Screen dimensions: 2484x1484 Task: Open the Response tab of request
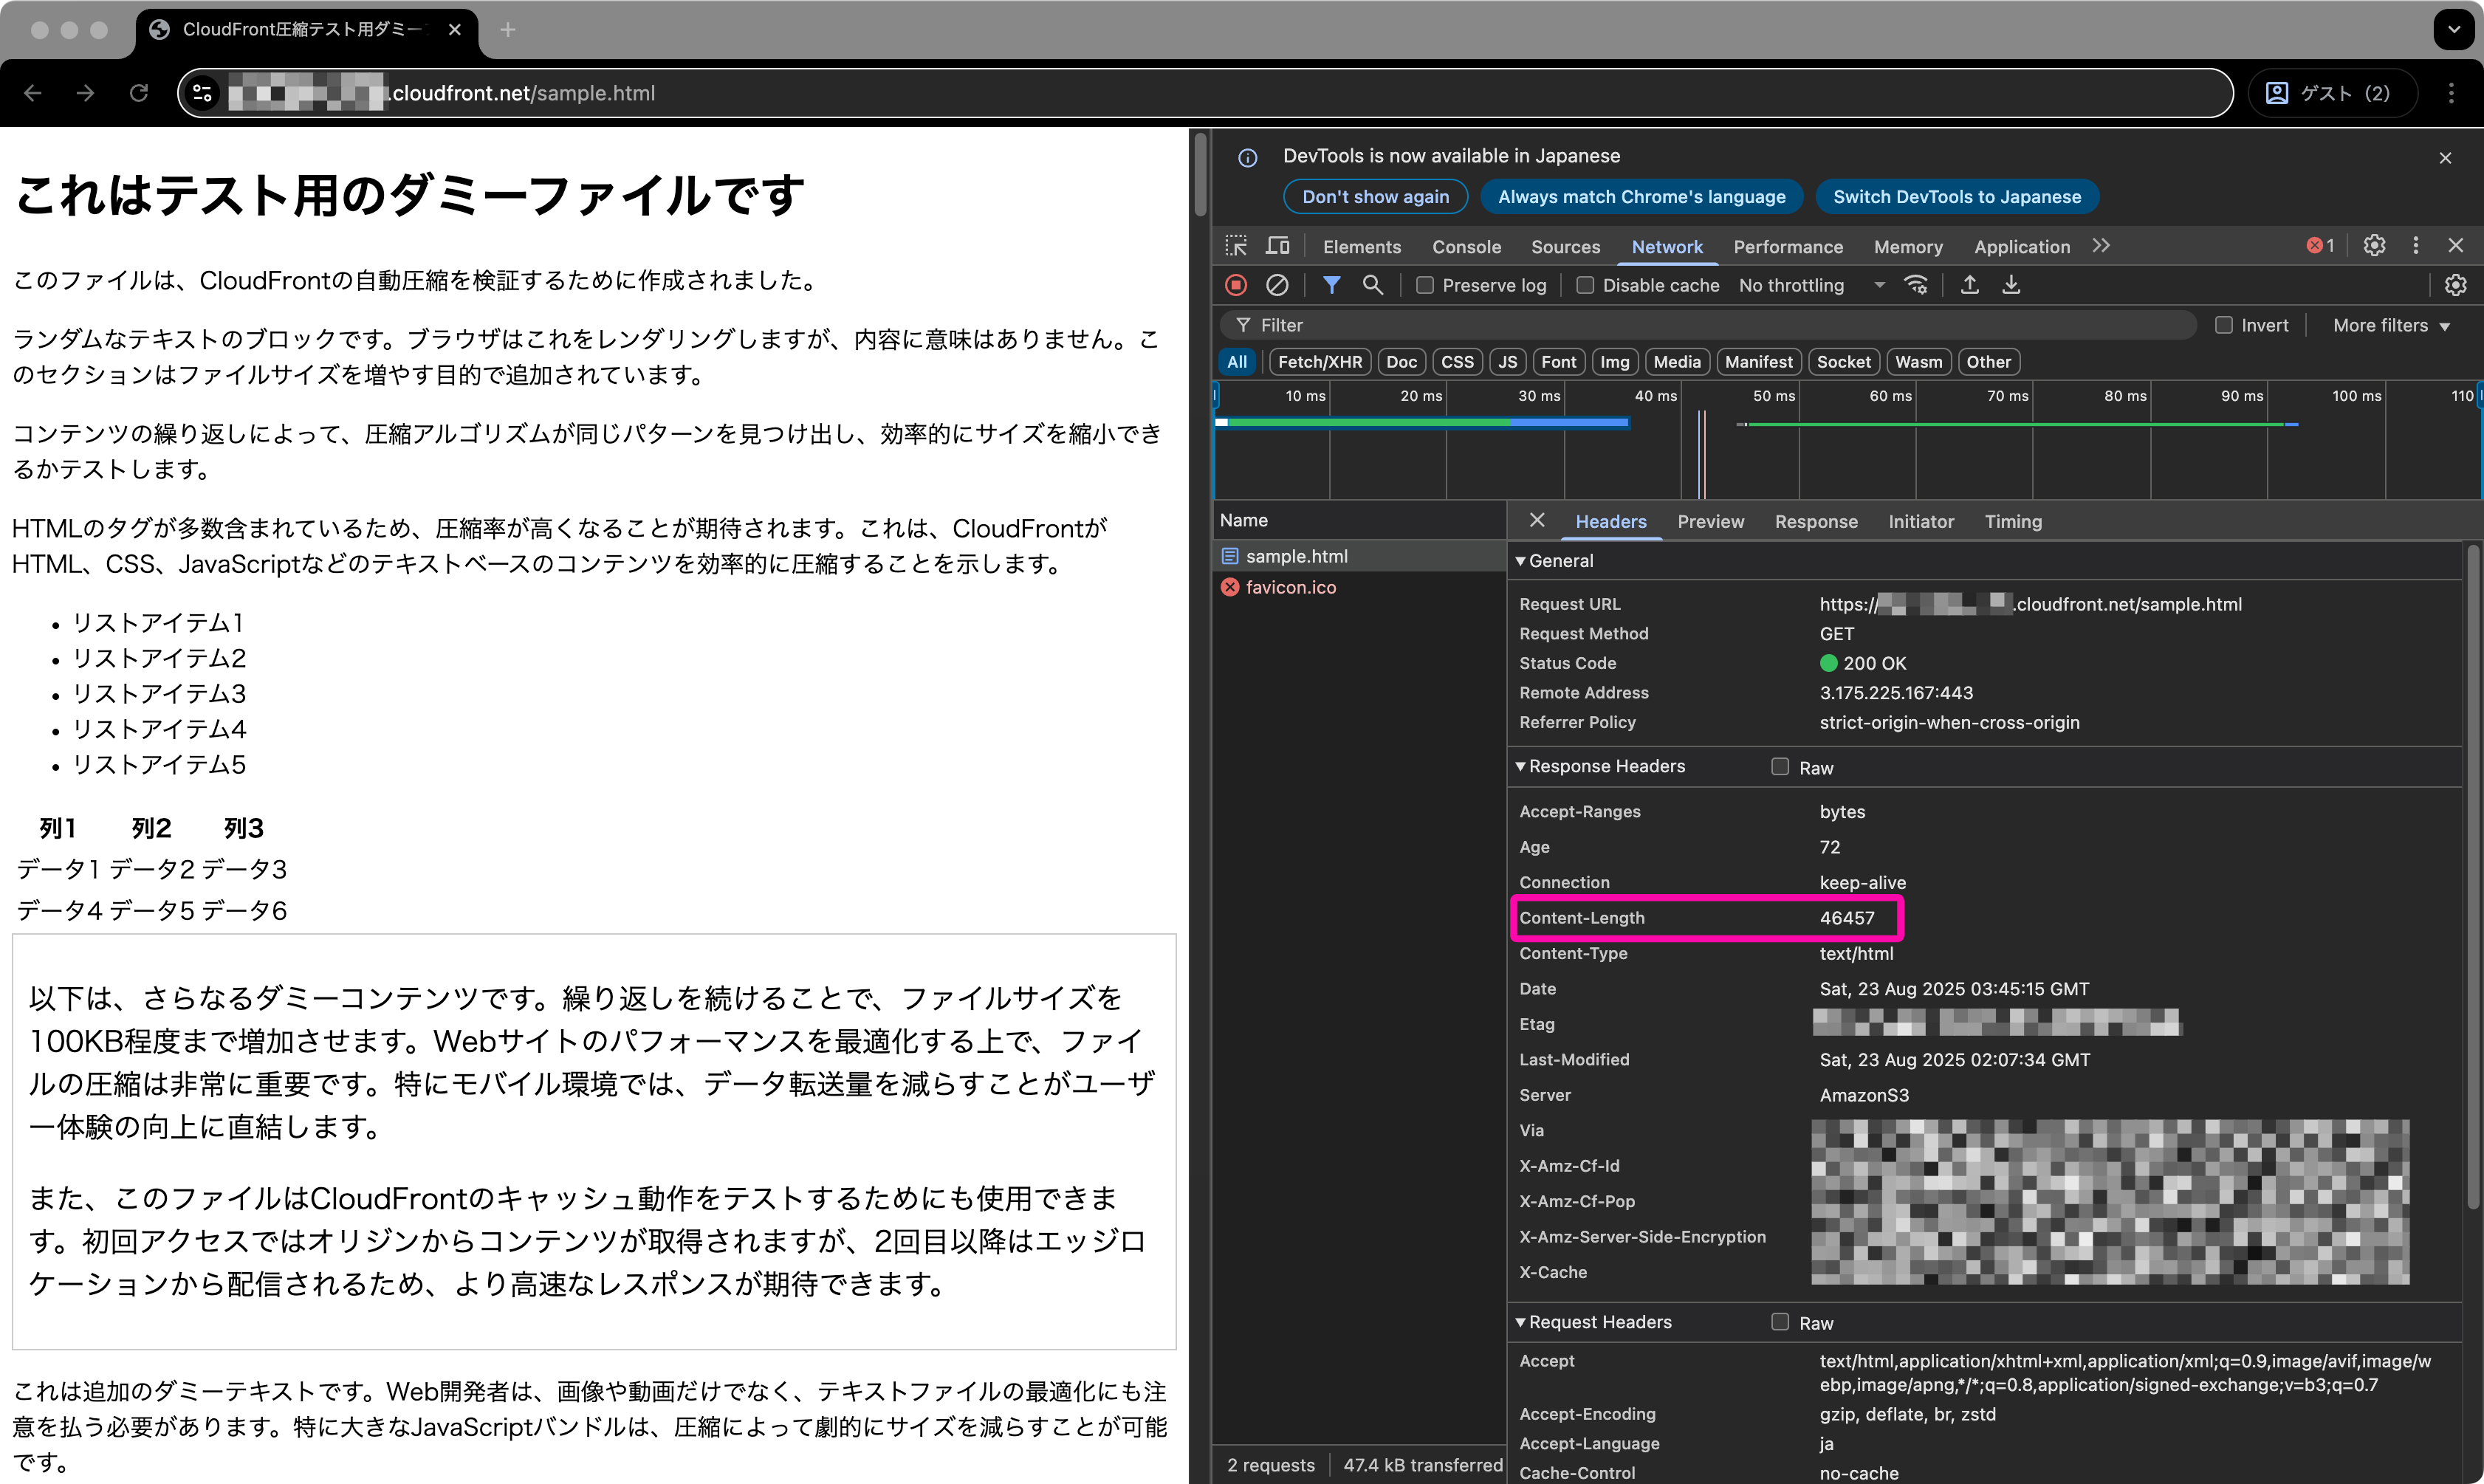point(1816,521)
